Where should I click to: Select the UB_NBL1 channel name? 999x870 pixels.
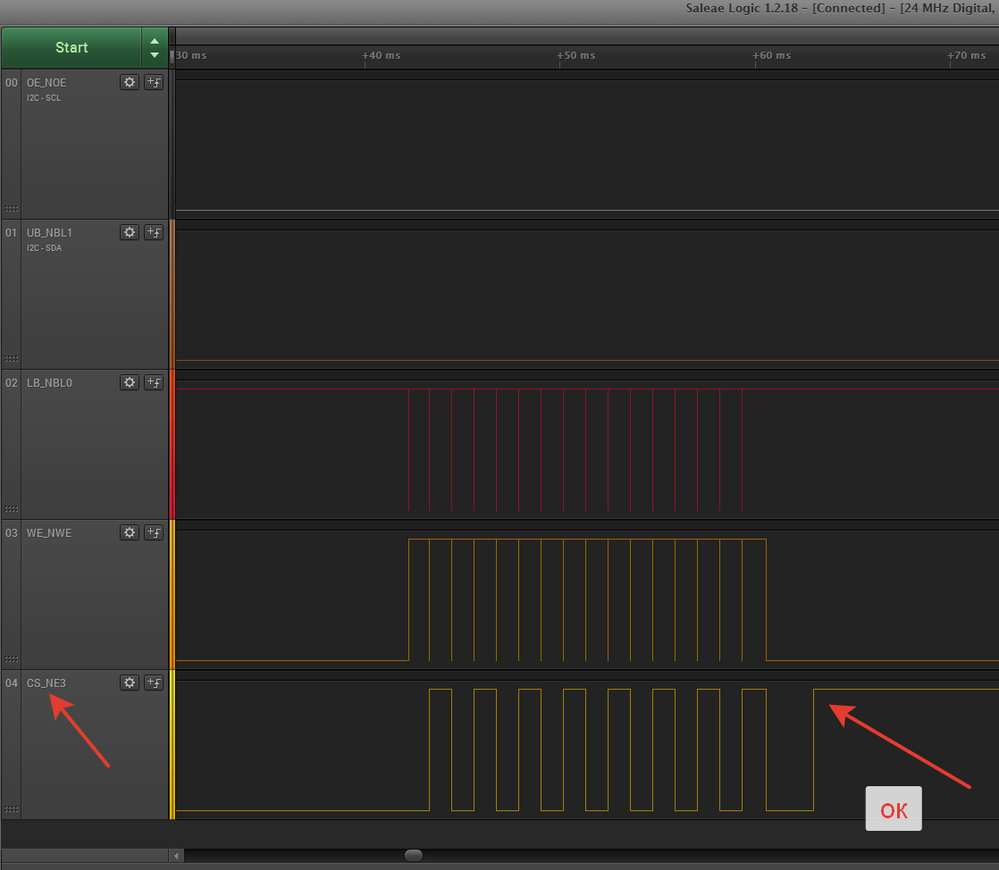(49, 233)
